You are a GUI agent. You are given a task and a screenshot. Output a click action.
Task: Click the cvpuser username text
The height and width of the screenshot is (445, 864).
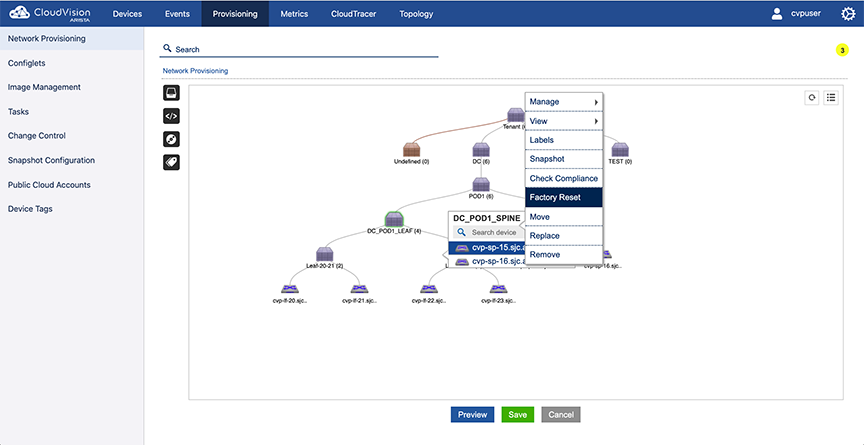pyautogui.click(x=806, y=13)
